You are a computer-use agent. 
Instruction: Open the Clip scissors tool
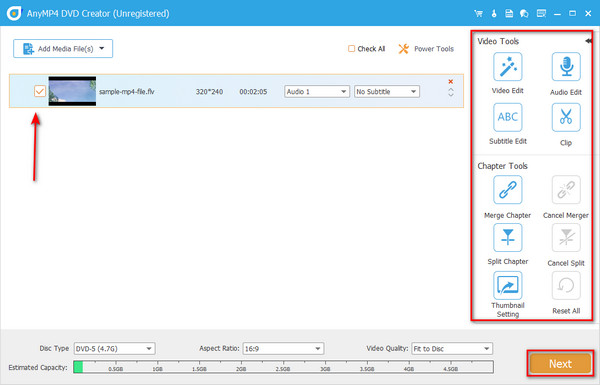tap(566, 117)
